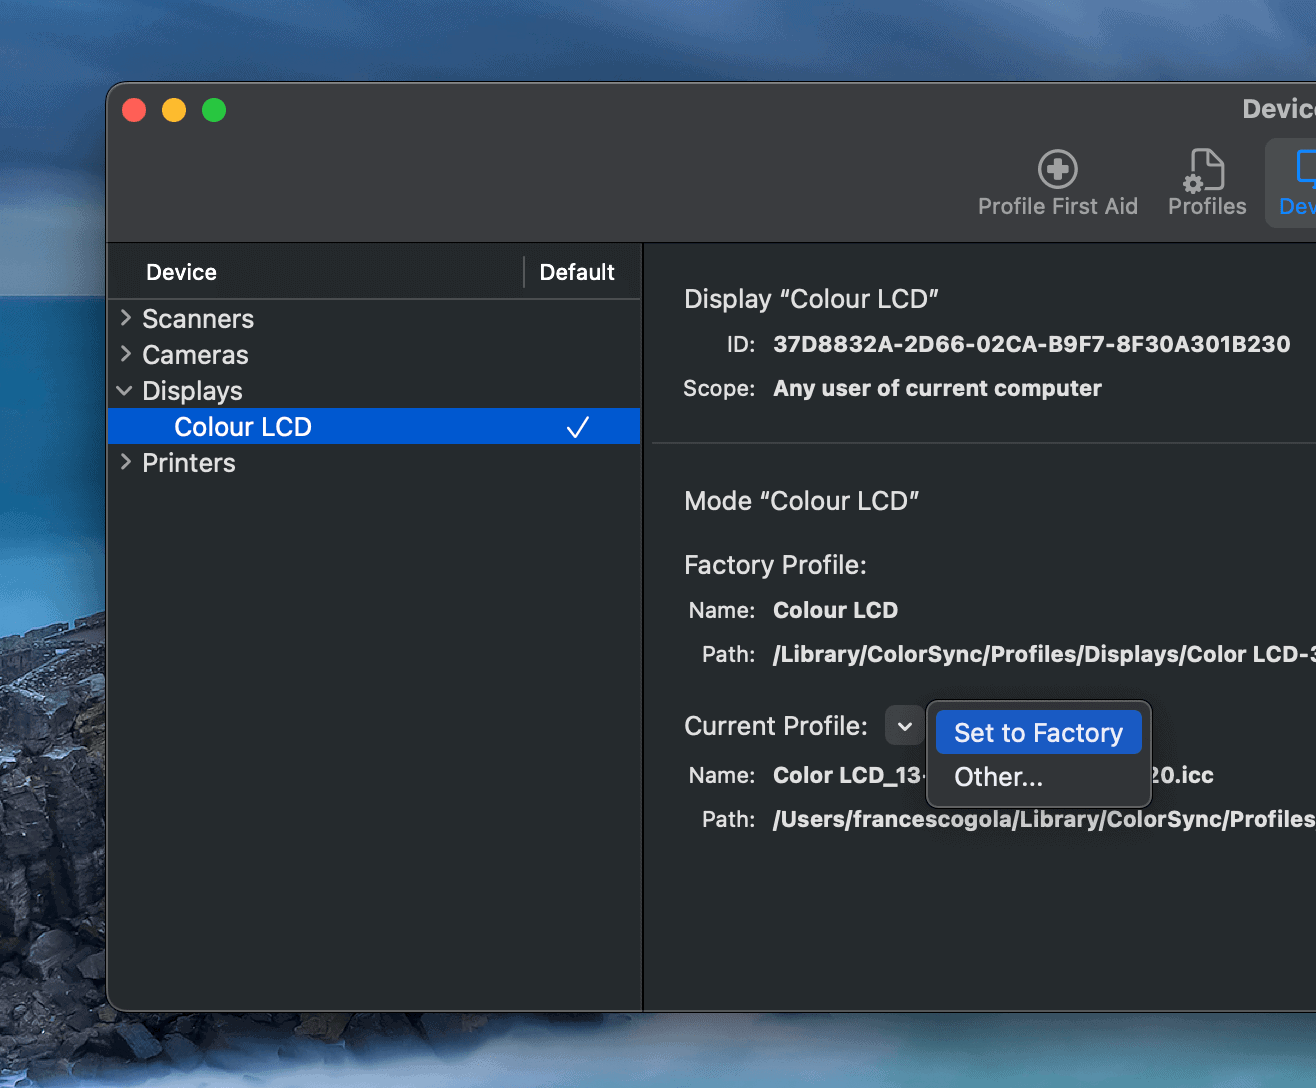Switch to the Profiles toolbar icon

(1206, 183)
